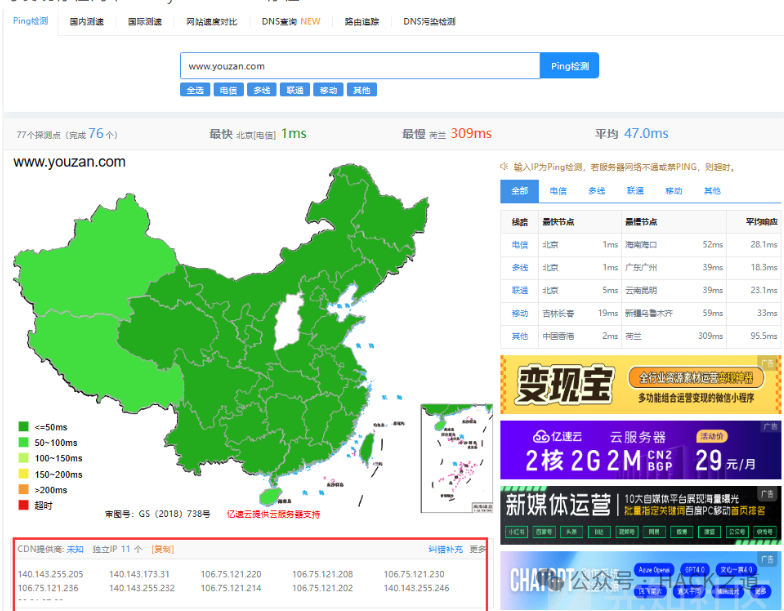This screenshot has height=611, width=784.
Task: Click the 100~150ms legend swatch
Action: [x=24, y=458]
